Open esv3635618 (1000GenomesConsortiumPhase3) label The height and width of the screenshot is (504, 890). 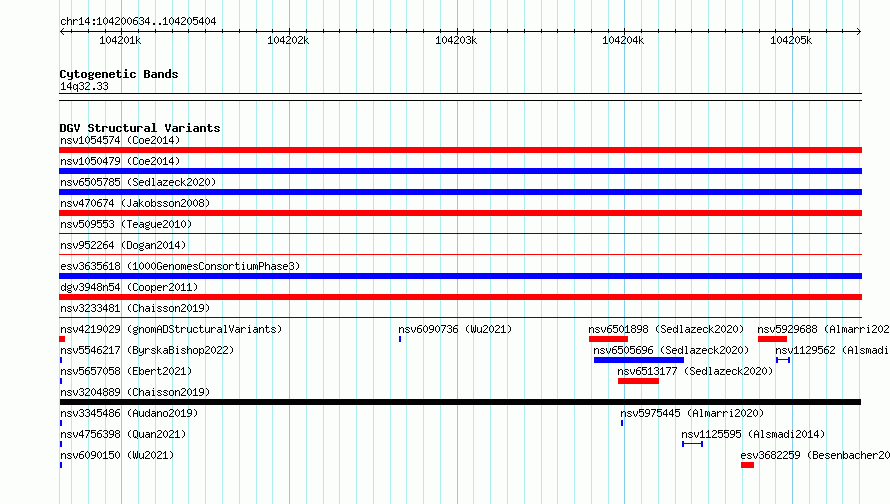(x=180, y=266)
